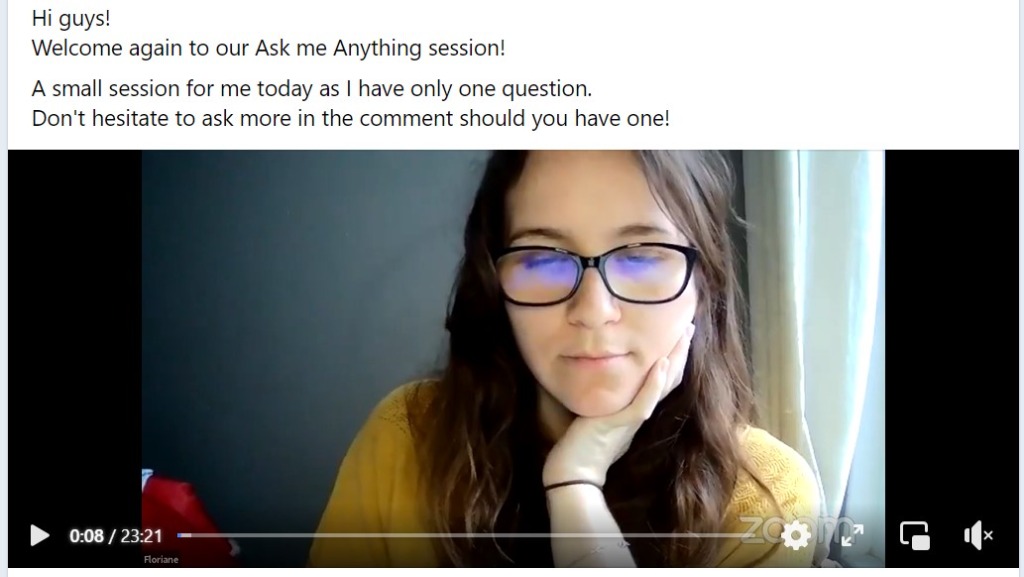Enable picture-in-picture mode
The height and width of the screenshot is (577, 1024).
(x=914, y=536)
